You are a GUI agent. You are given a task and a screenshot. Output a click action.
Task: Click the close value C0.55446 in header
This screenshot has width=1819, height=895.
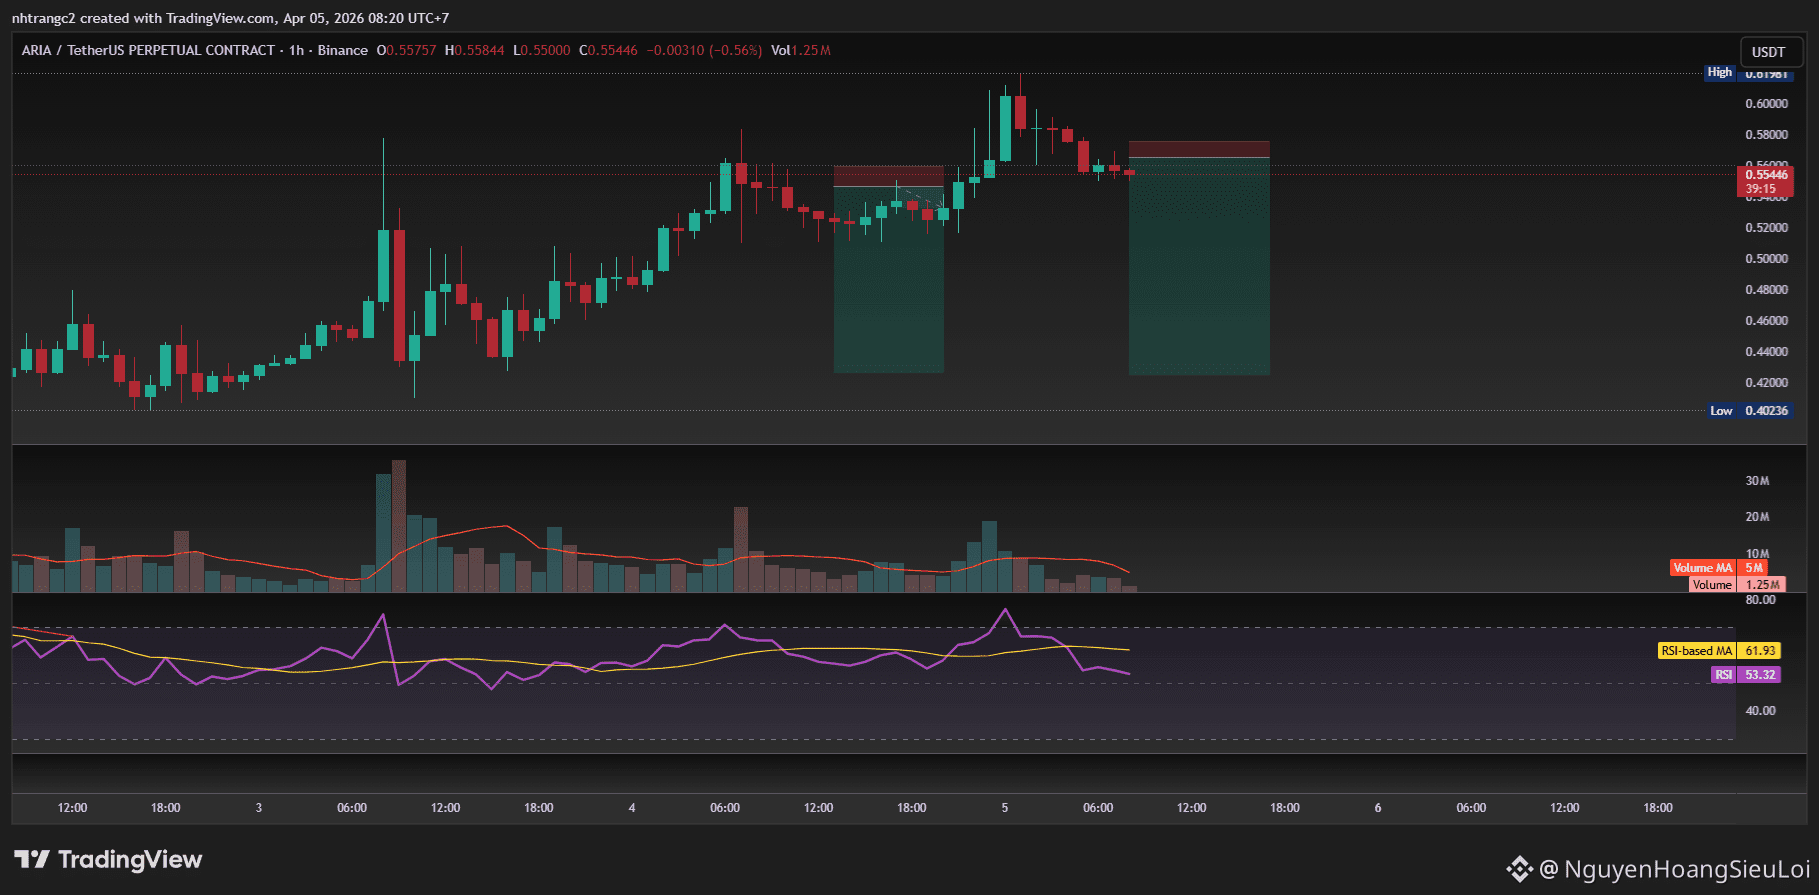point(608,50)
